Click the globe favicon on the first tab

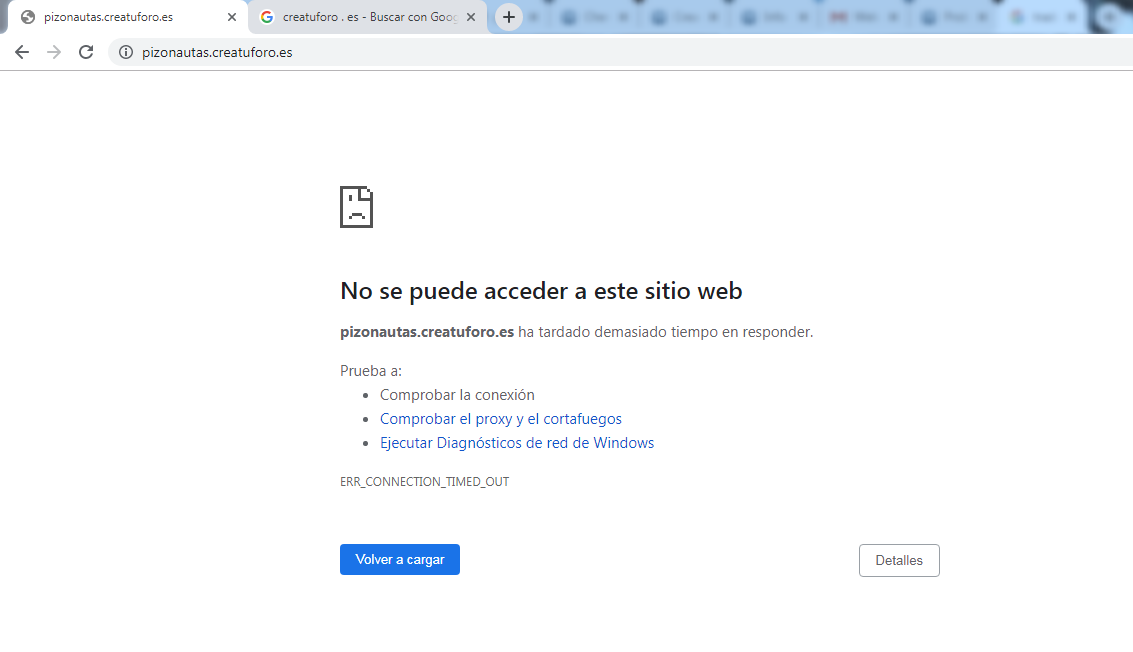(x=28, y=17)
